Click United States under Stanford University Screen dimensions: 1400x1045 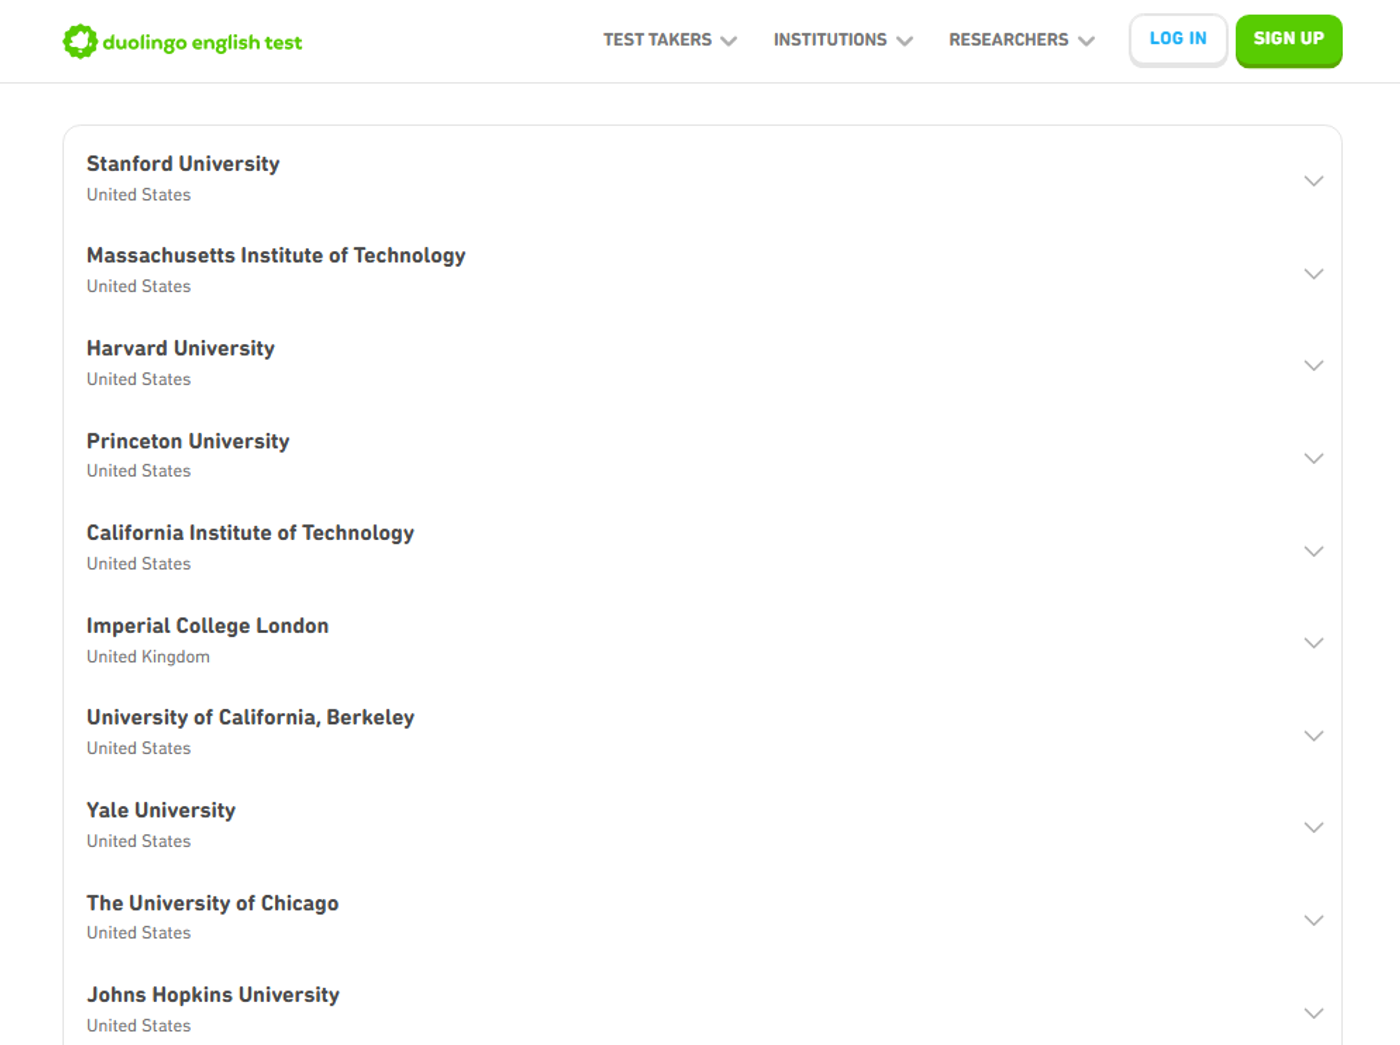pos(139,195)
